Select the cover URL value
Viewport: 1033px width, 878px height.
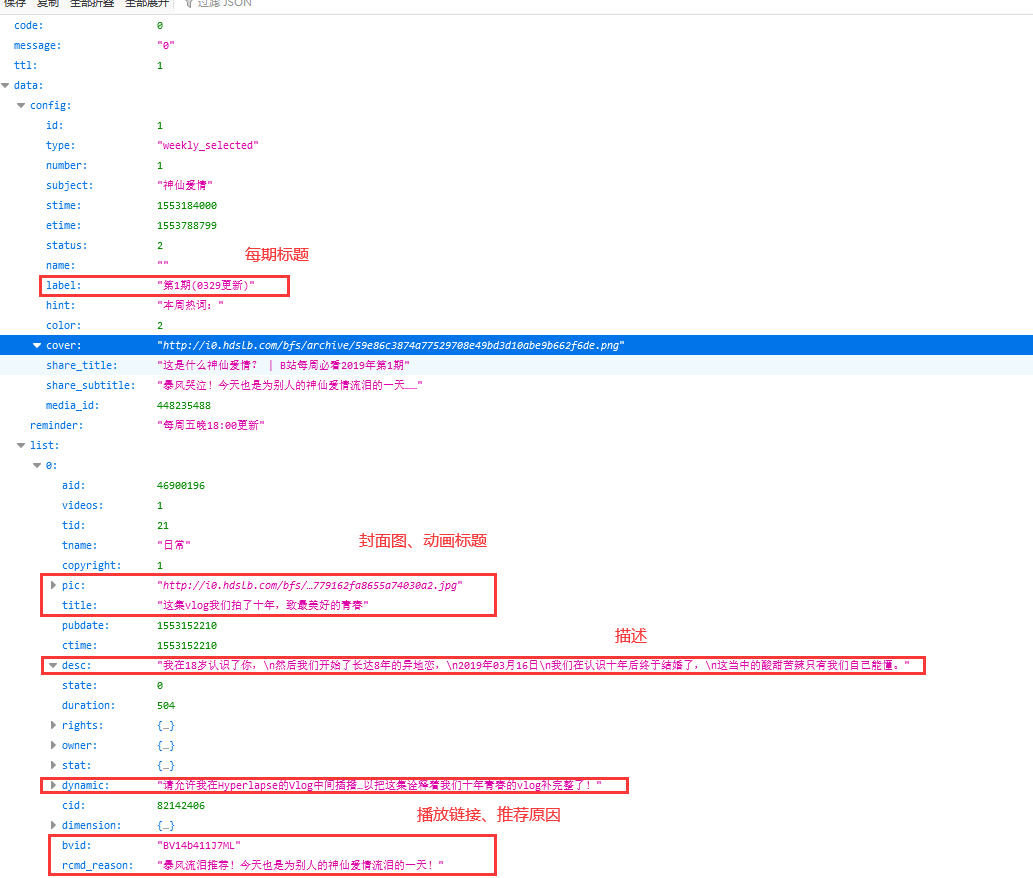[391, 345]
